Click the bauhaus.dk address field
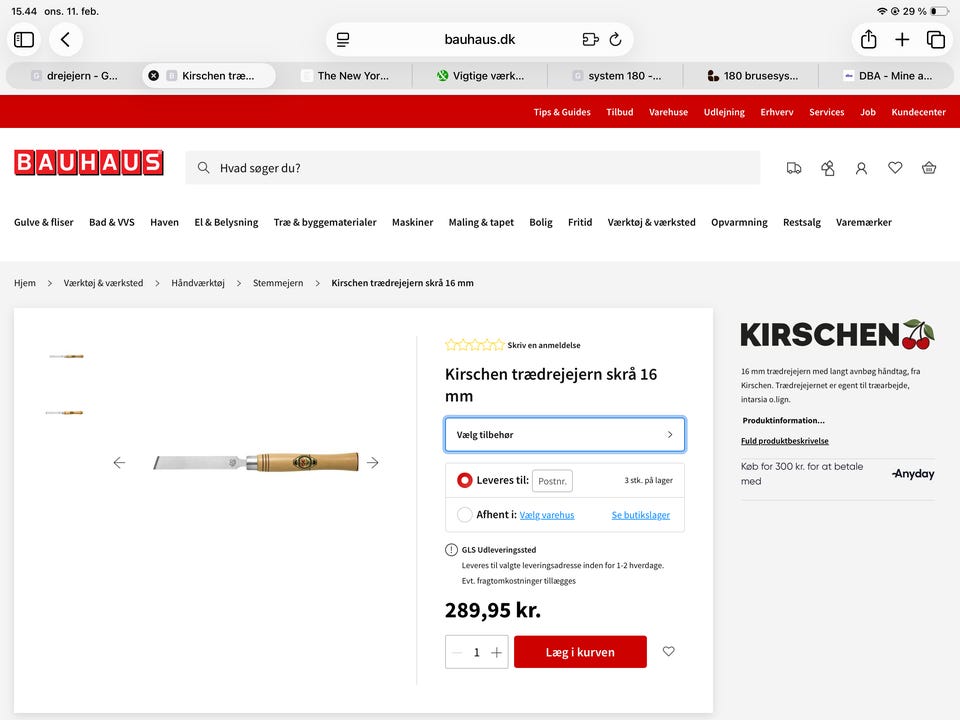Screen dimensions: 960x720 click(479, 40)
